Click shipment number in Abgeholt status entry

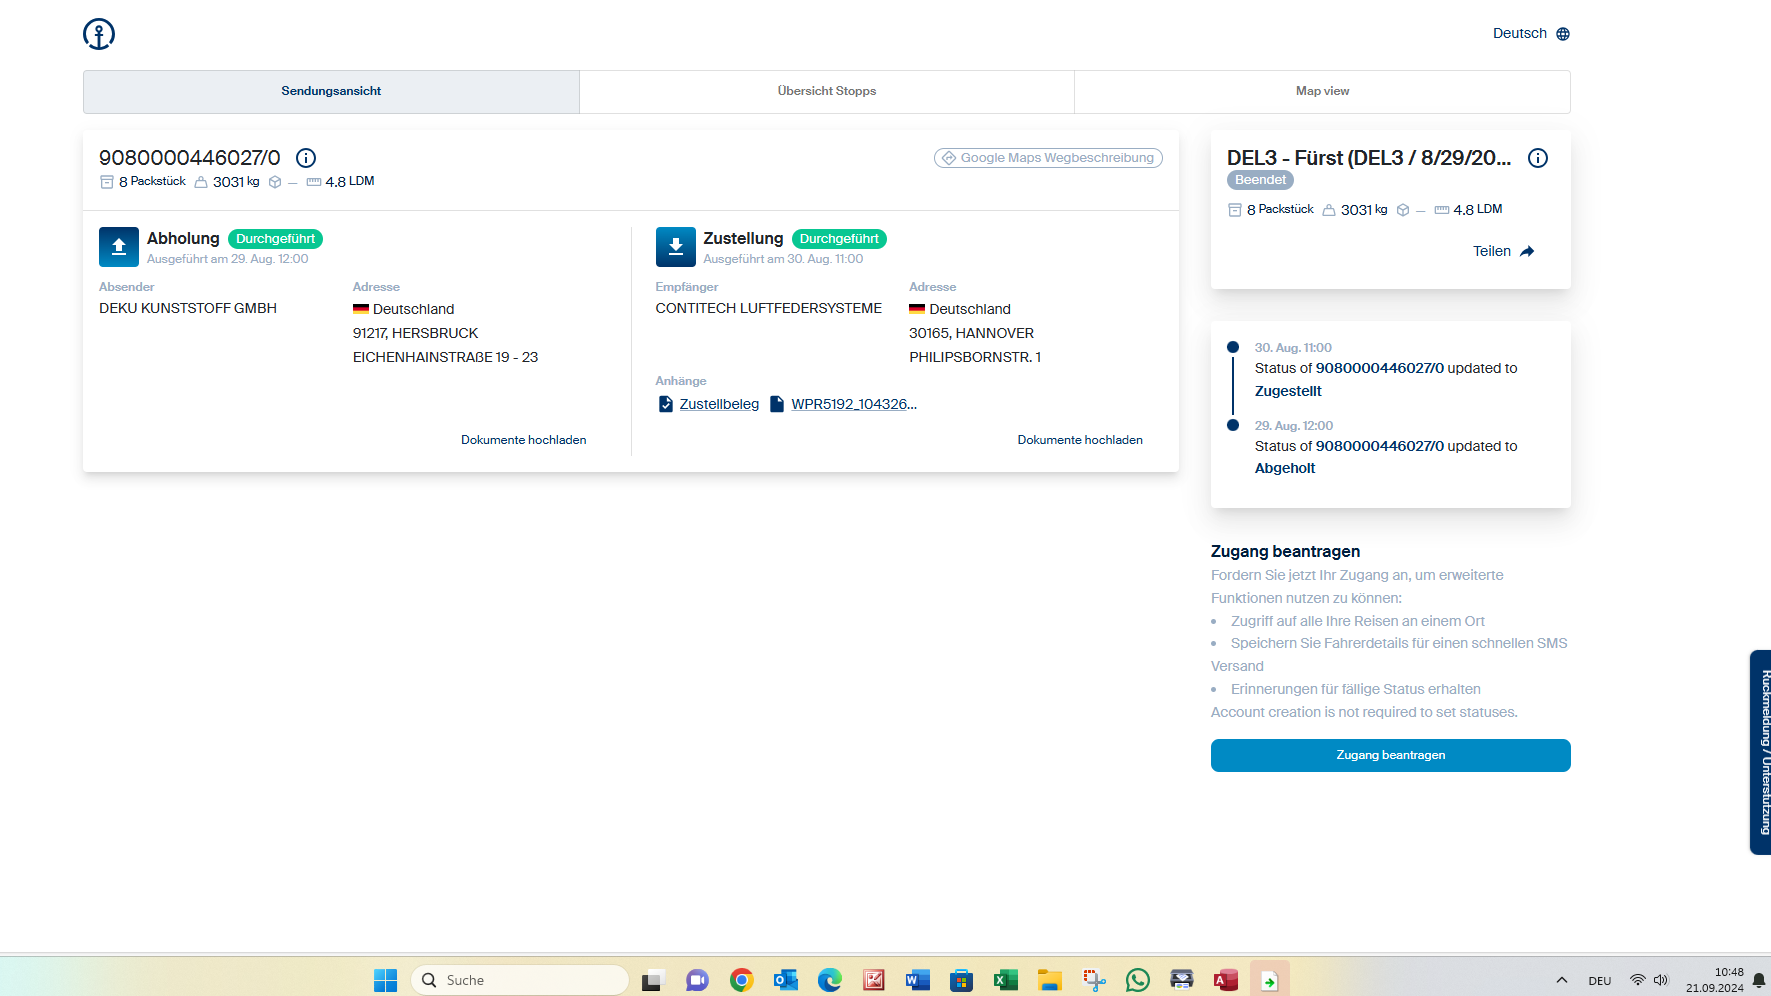pyautogui.click(x=1380, y=446)
